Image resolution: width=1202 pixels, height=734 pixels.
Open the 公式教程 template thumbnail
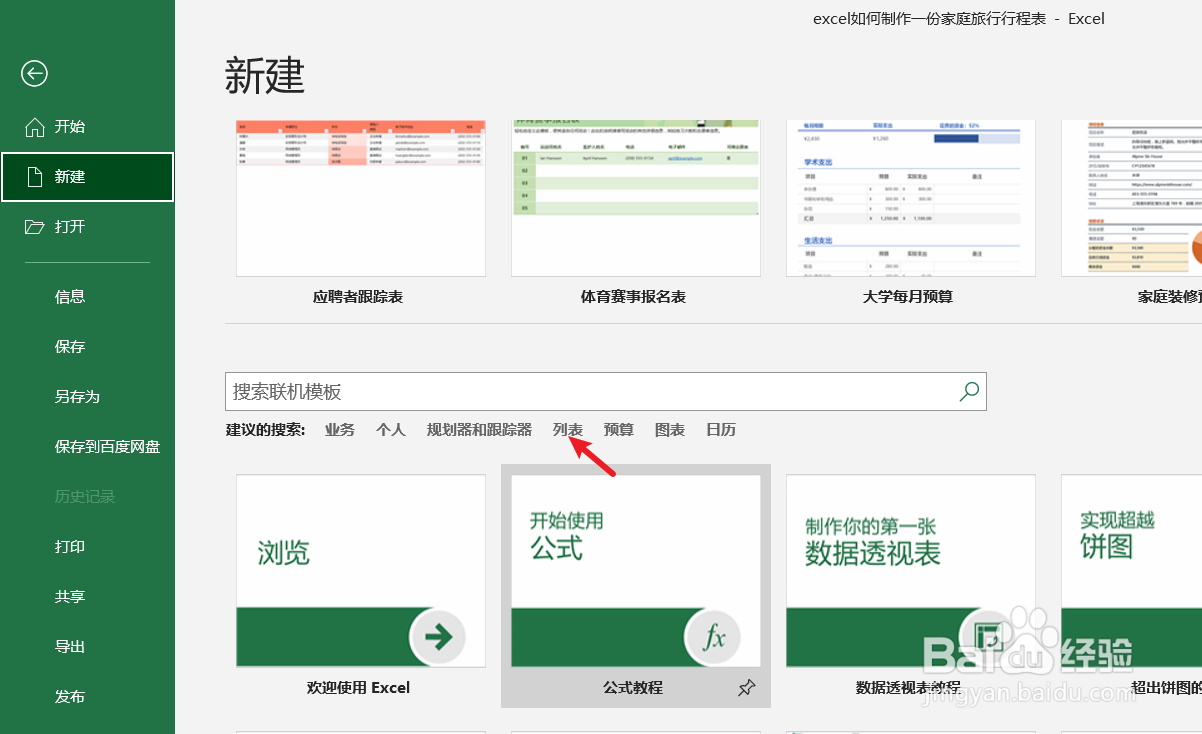[636, 571]
